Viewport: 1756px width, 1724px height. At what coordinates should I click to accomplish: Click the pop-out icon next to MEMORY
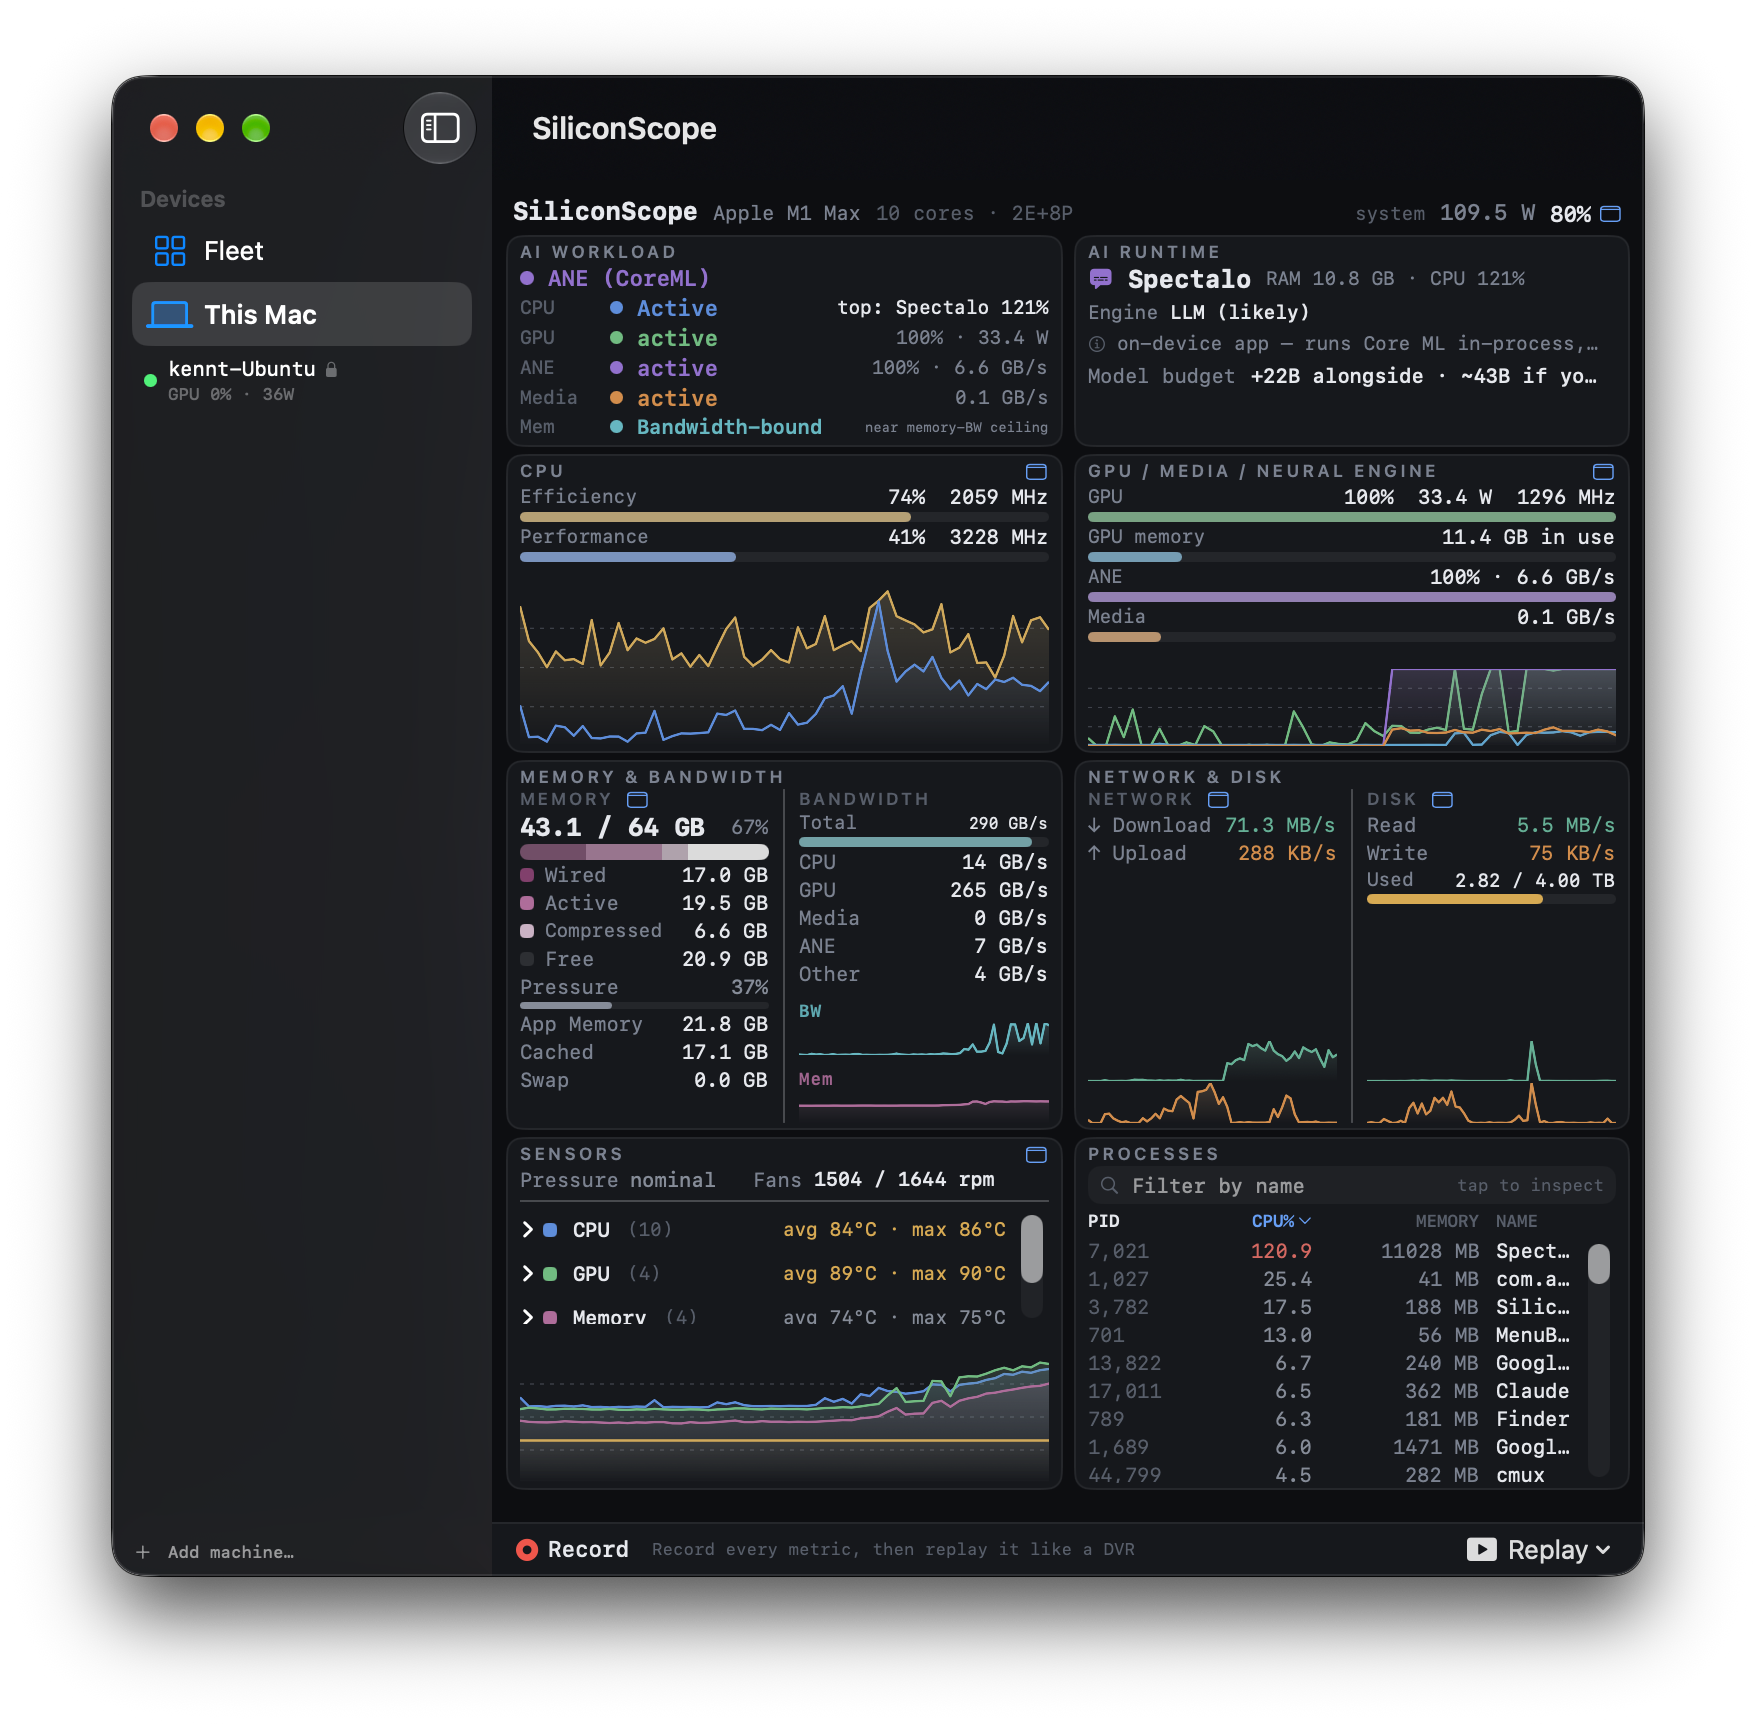point(637,799)
